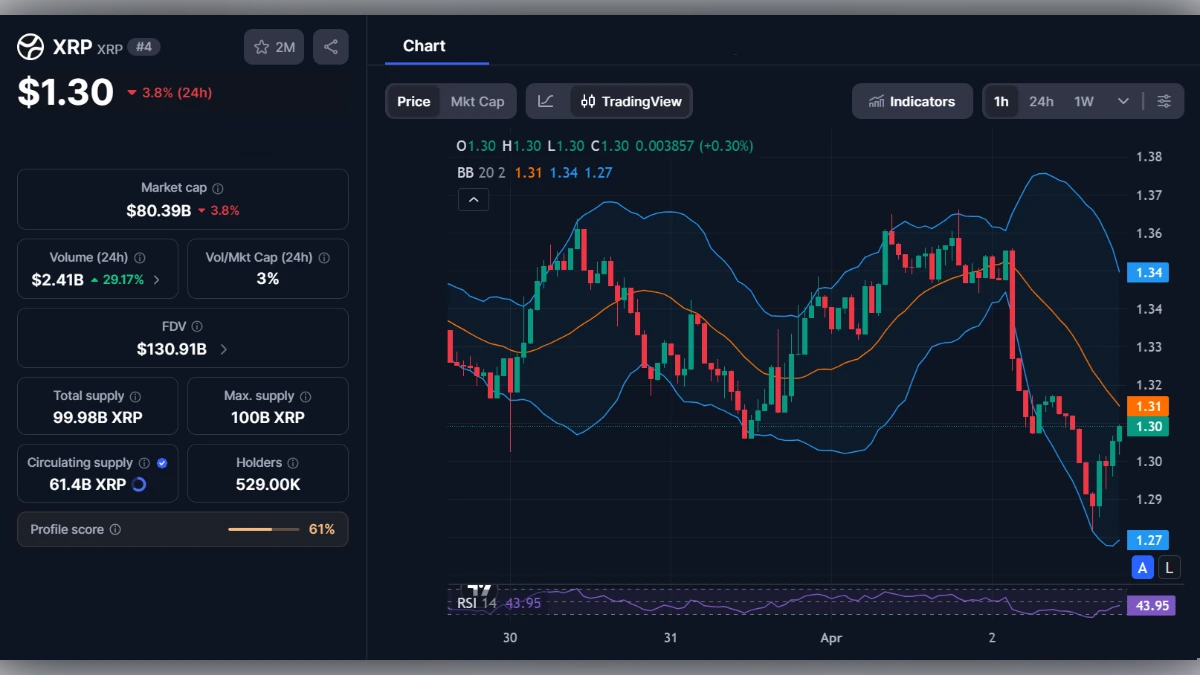This screenshot has height=675, width=1200.
Task: Click the Profile score progress bar
Action: 263,530
